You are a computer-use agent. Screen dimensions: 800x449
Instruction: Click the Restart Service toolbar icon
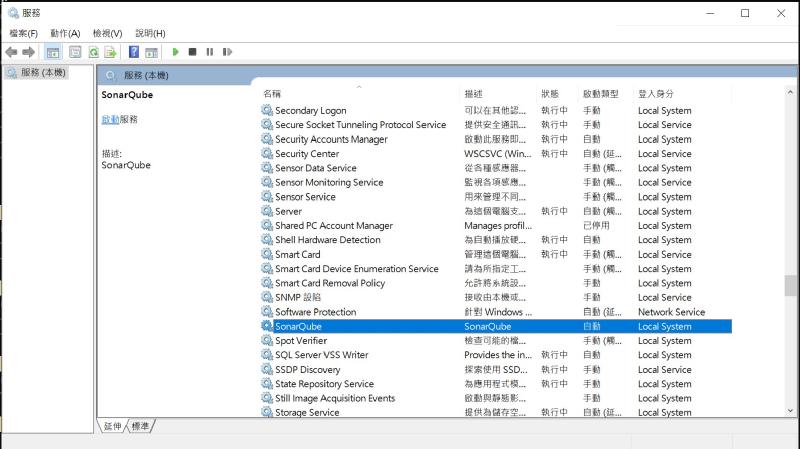(x=227, y=52)
